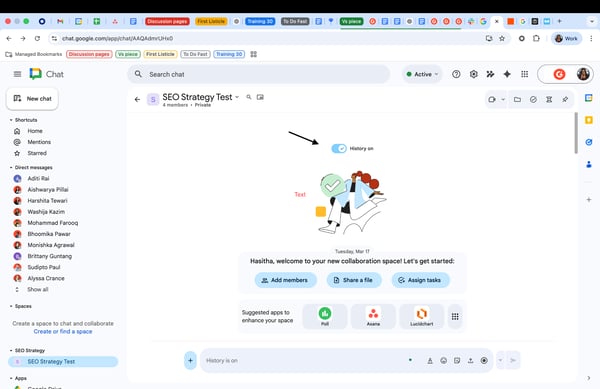Search within this space via magnifier icon
The image size is (600, 389).
249,97
